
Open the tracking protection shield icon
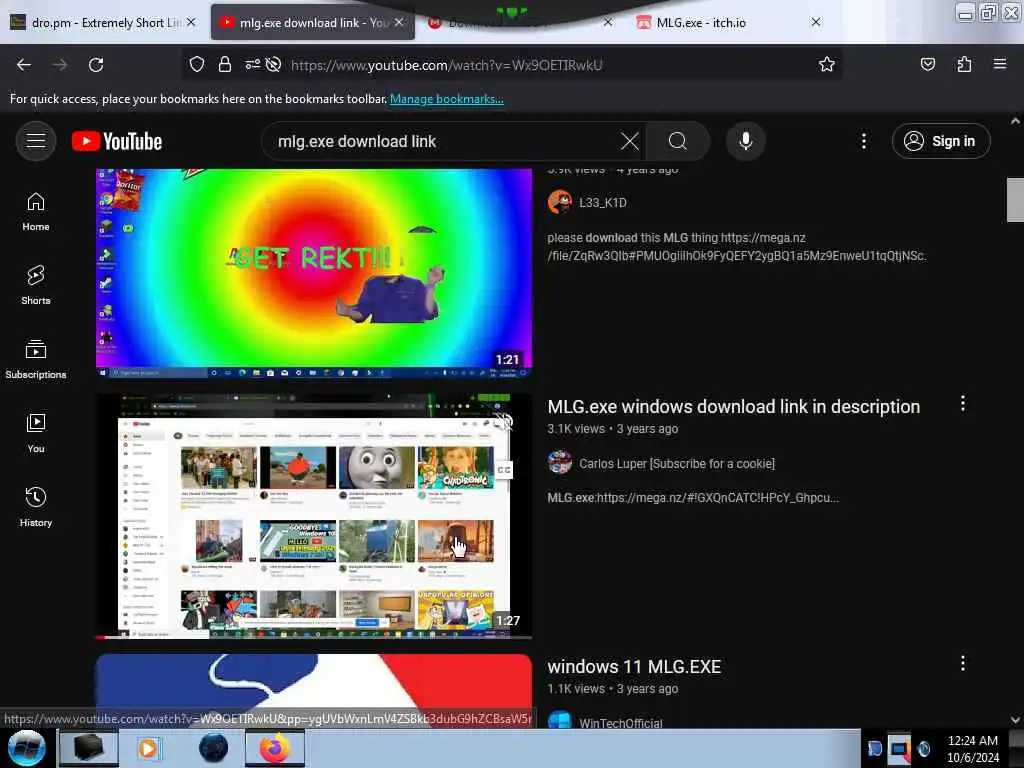(197, 65)
